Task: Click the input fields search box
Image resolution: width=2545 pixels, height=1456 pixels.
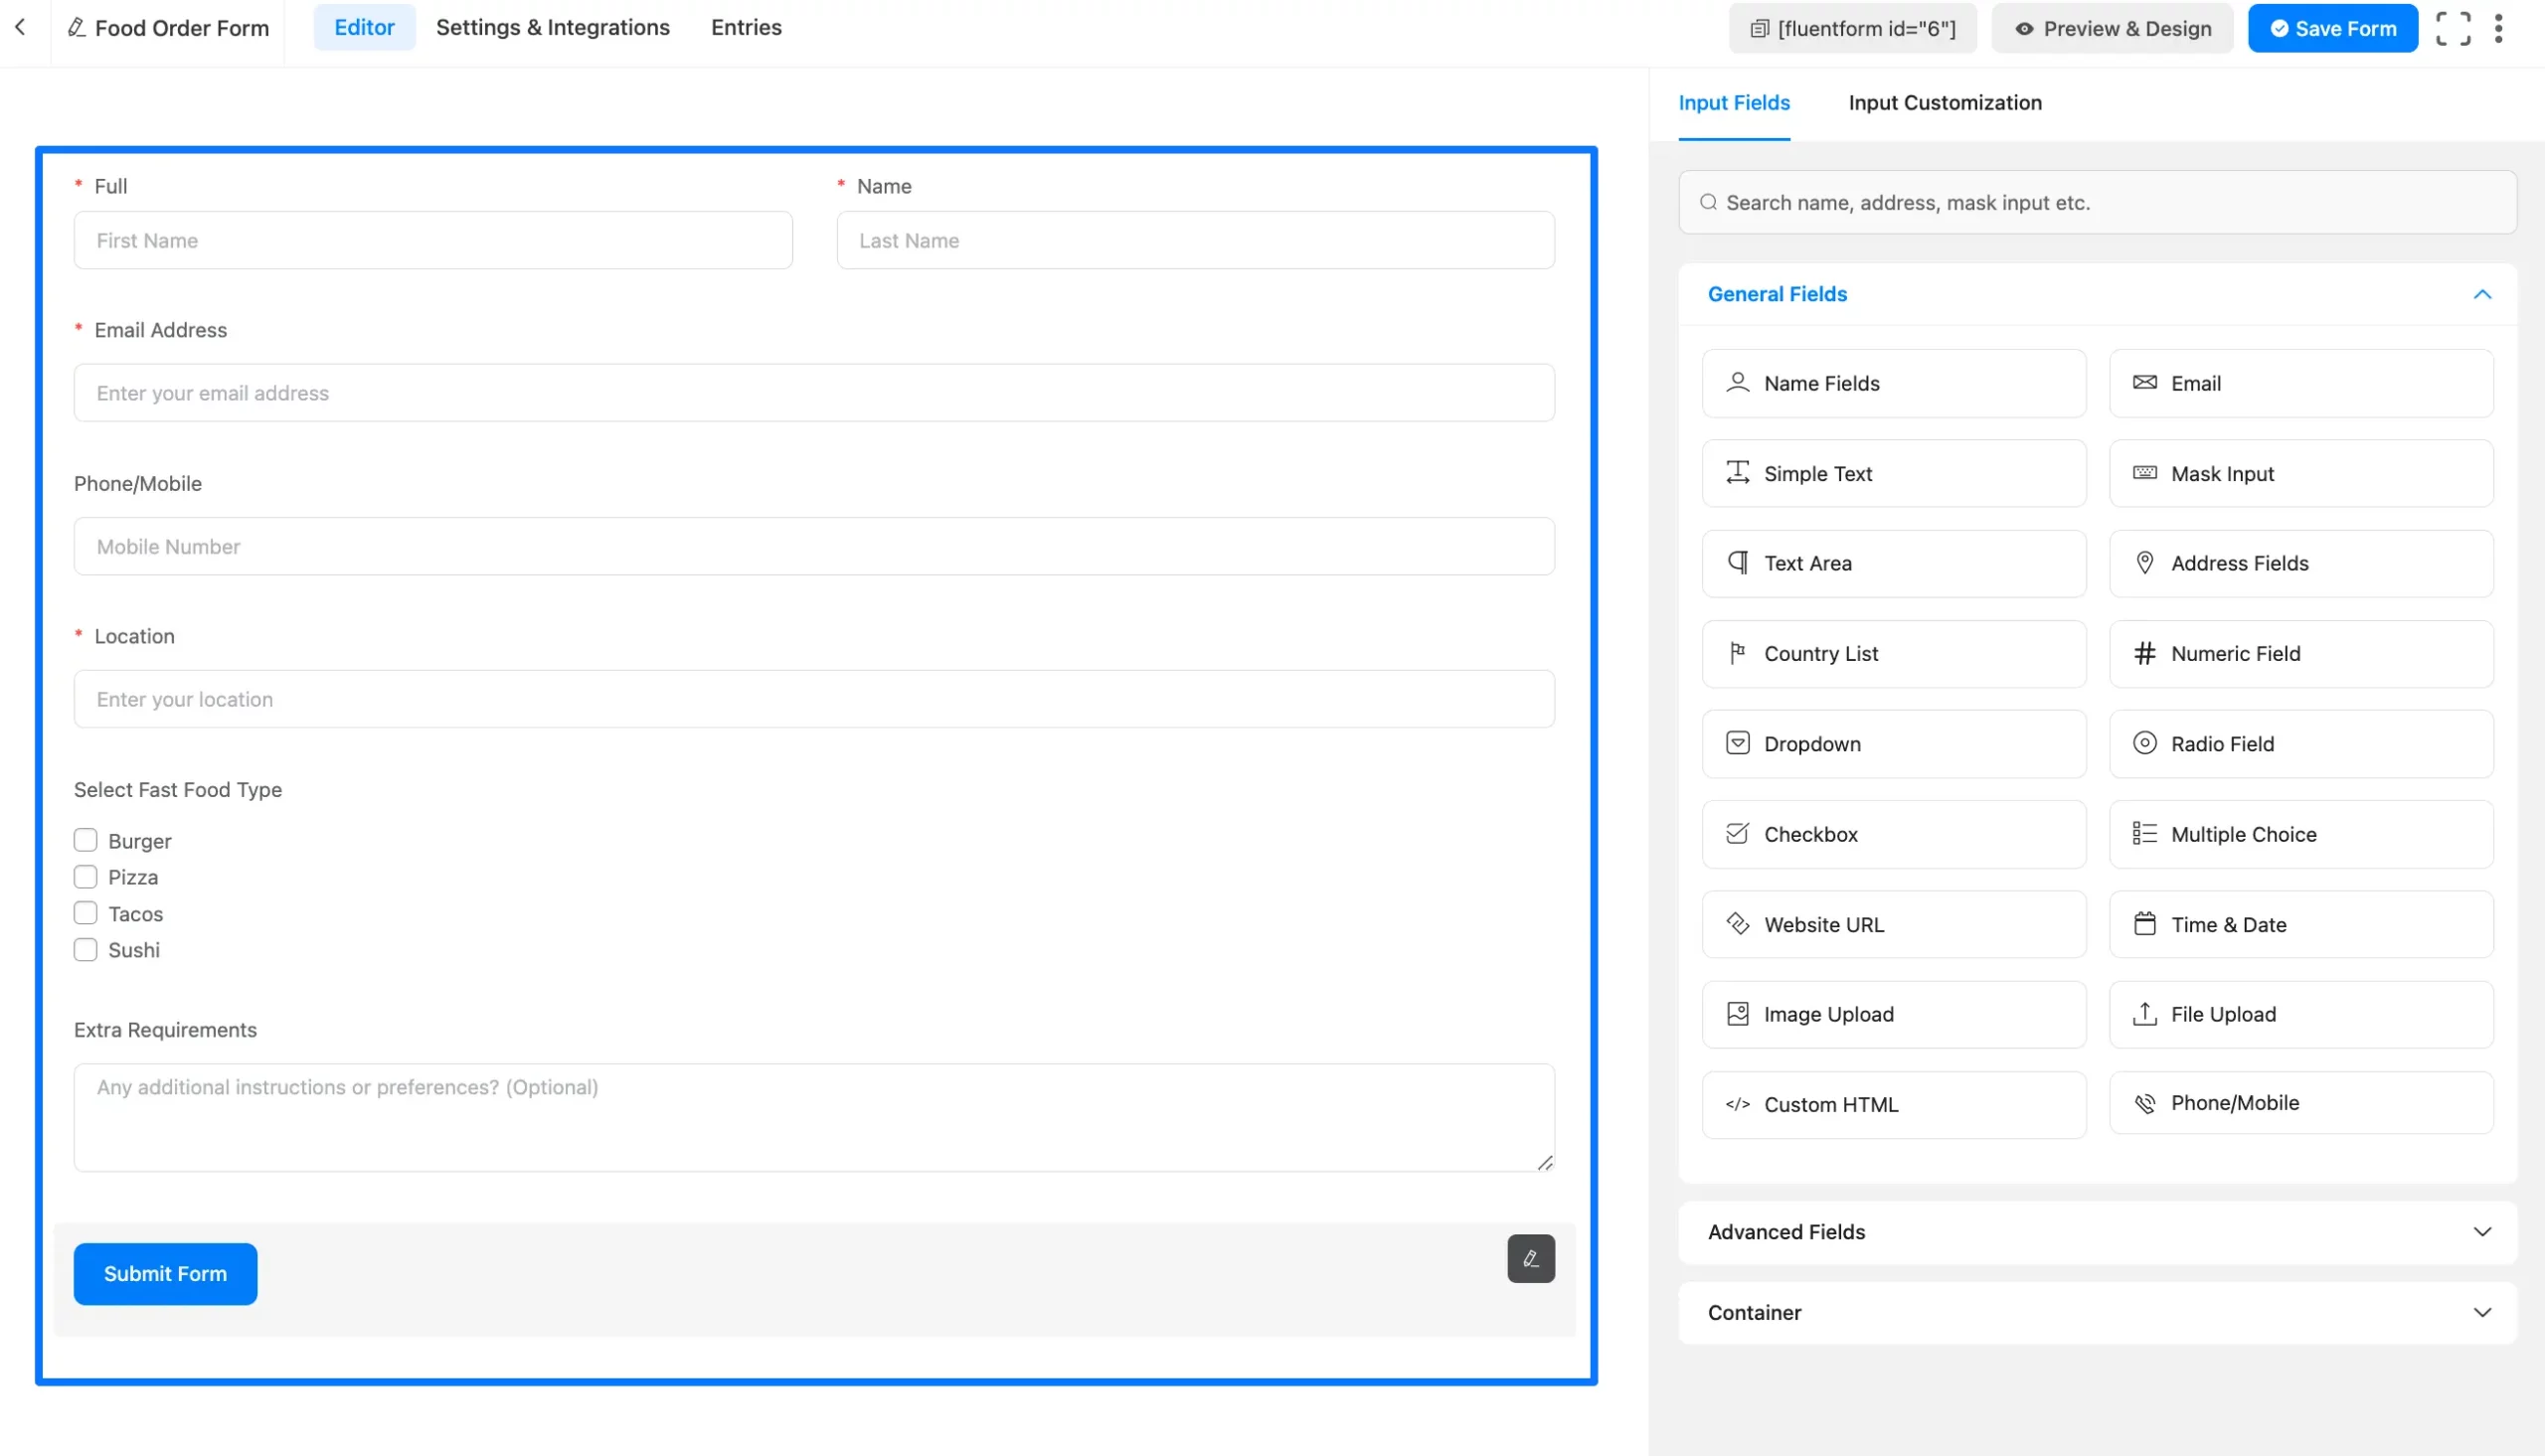Action: [2097, 203]
